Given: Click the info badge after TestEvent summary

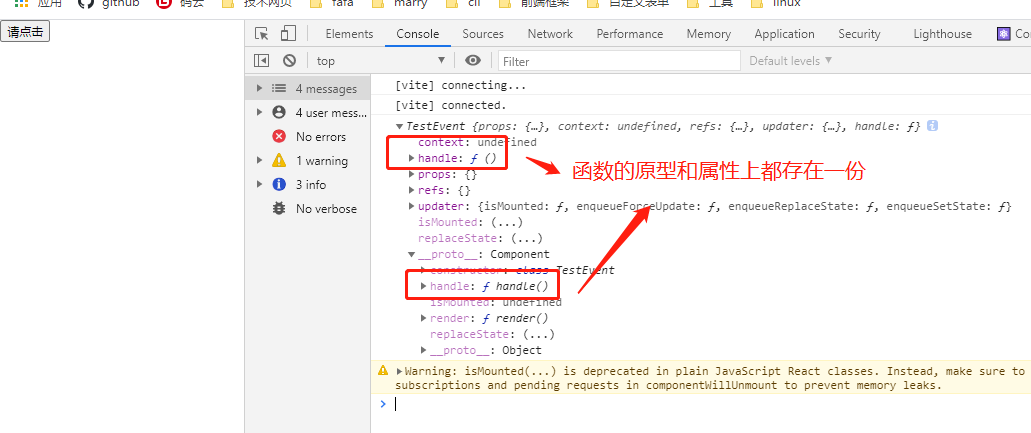Looking at the screenshot, I should [932, 125].
